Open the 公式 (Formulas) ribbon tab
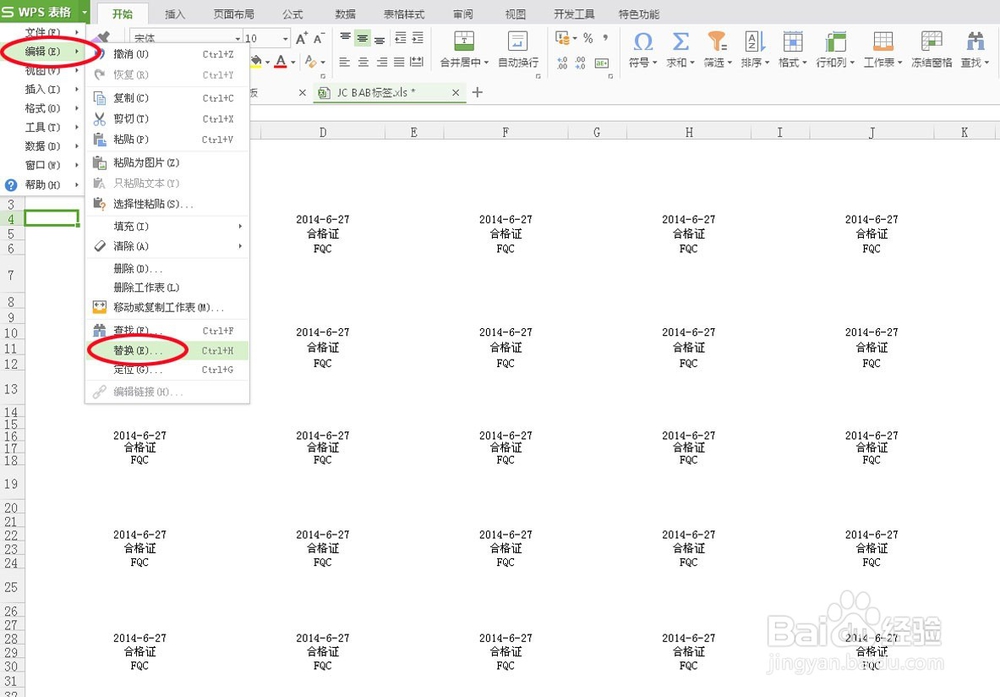 tap(293, 13)
